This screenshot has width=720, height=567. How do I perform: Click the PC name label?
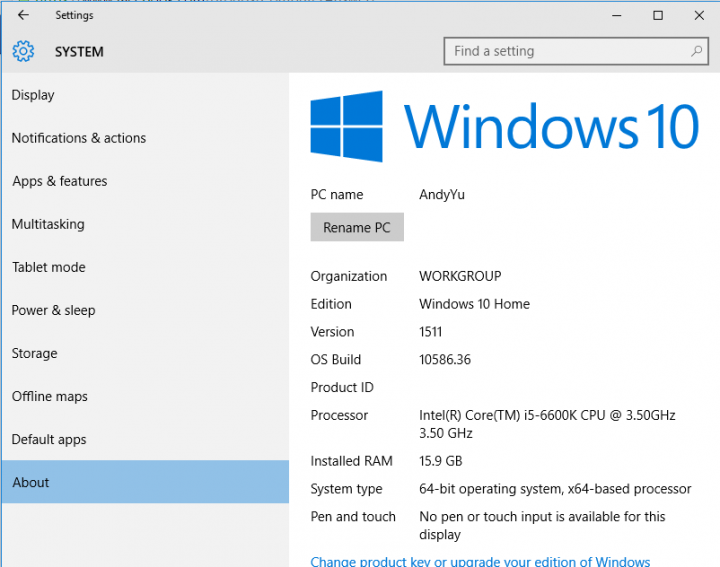coord(337,195)
